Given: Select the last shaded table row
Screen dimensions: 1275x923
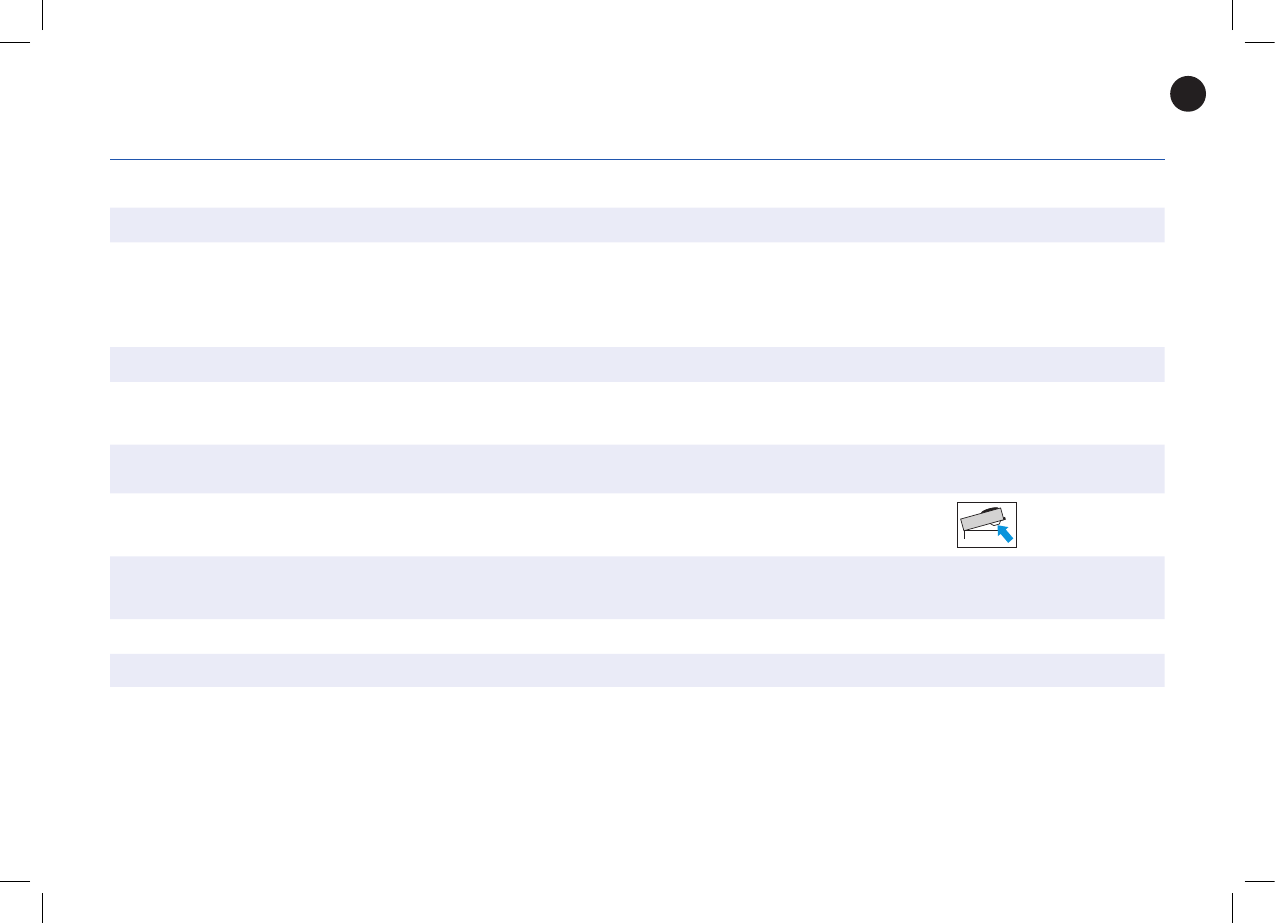Looking at the screenshot, I should tap(636, 670).
